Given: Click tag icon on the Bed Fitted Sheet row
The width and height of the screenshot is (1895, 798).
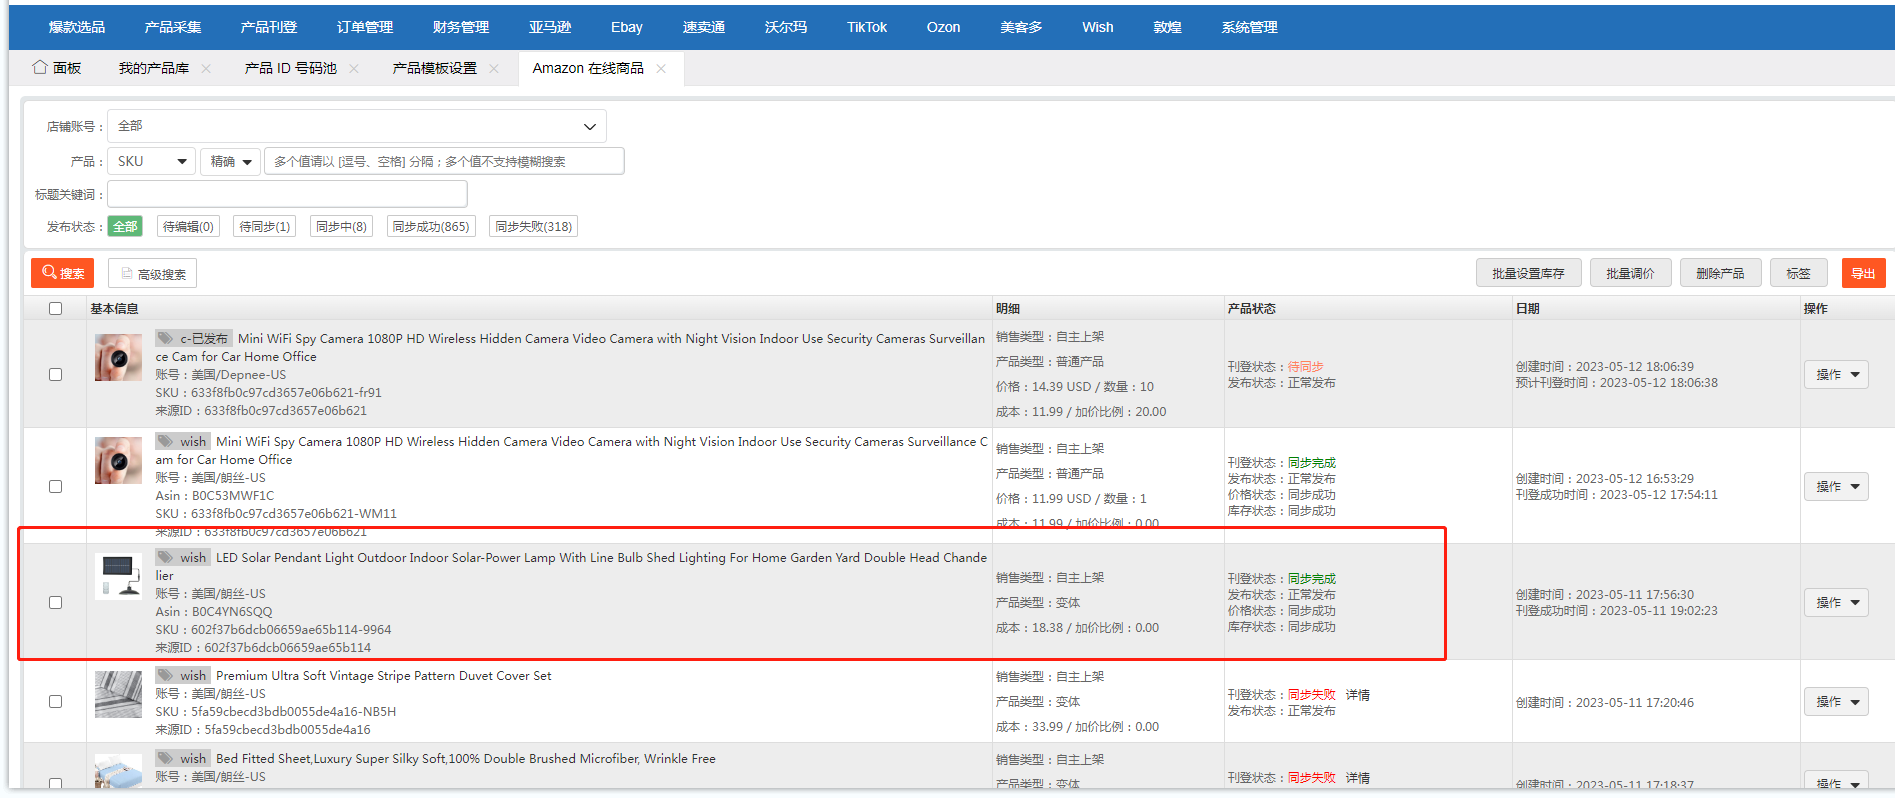Looking at the screenshot, I should coord(166,758).
